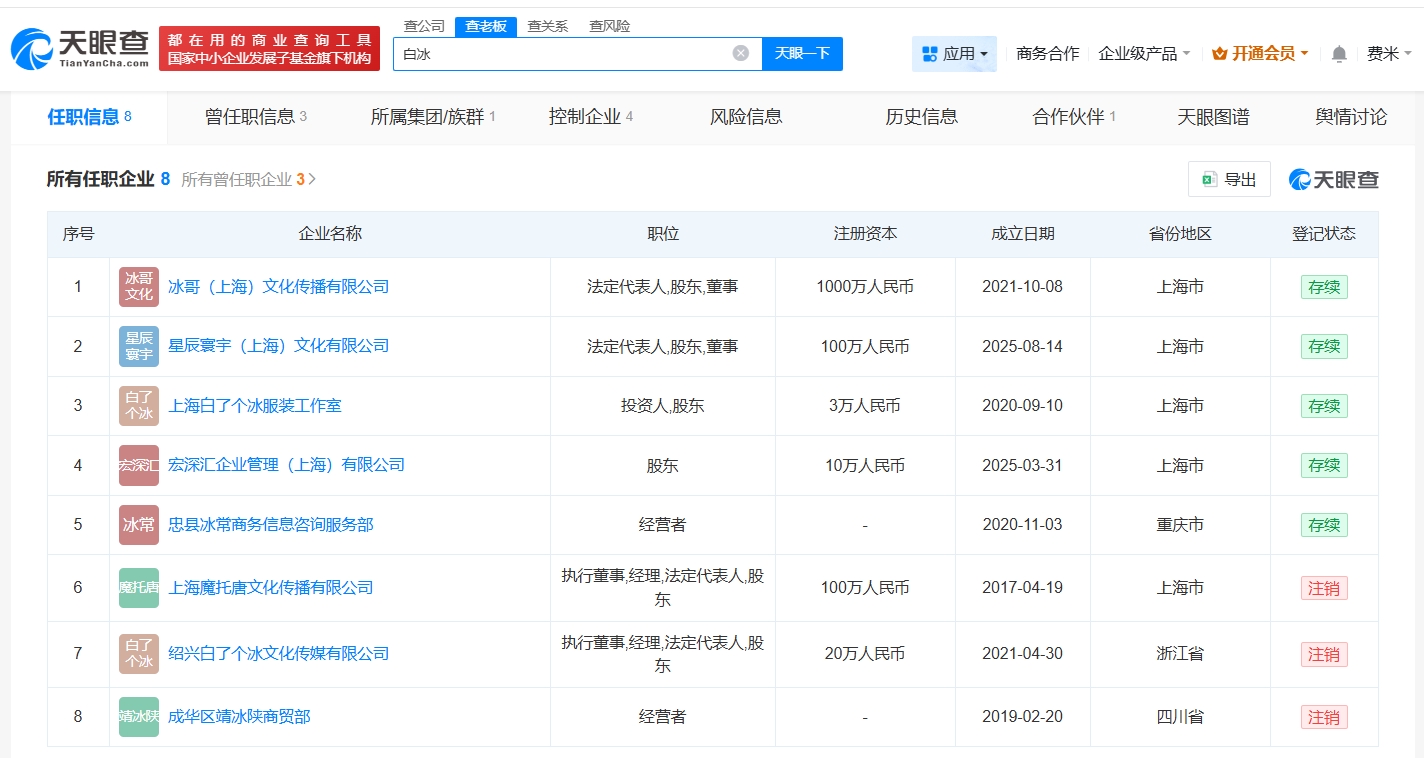Open the 历史信息 tab
Viewport: 1424px width, 758px height.
point(922,117)
